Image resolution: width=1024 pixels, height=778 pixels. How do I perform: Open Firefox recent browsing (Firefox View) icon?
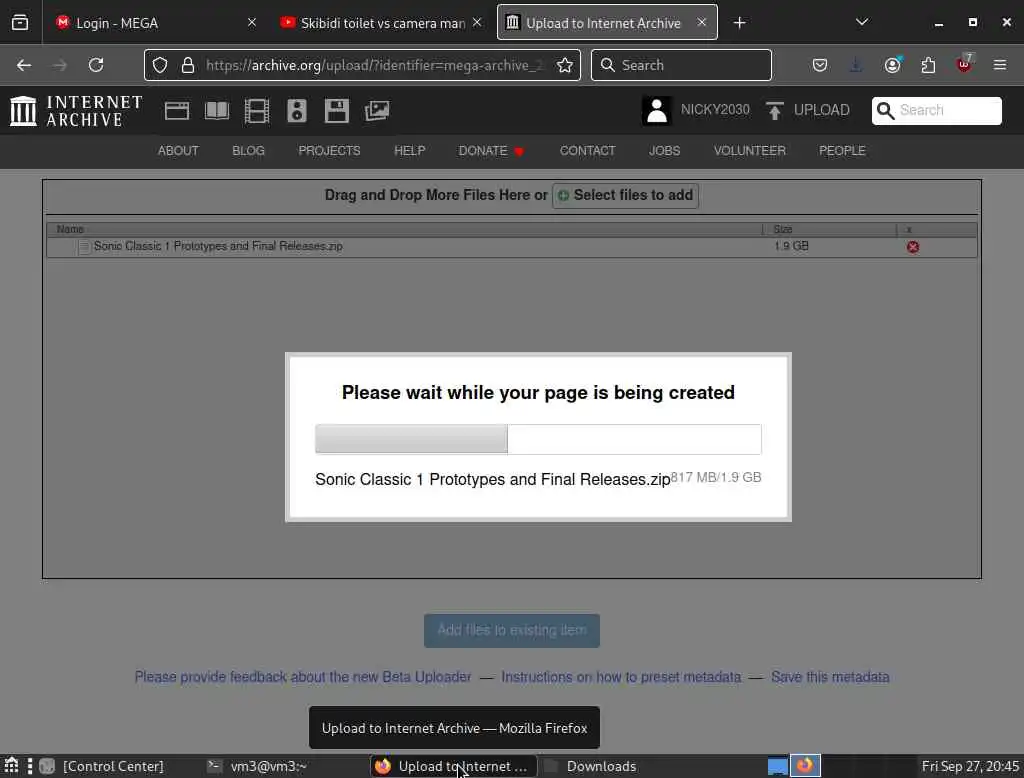point(20,22)
